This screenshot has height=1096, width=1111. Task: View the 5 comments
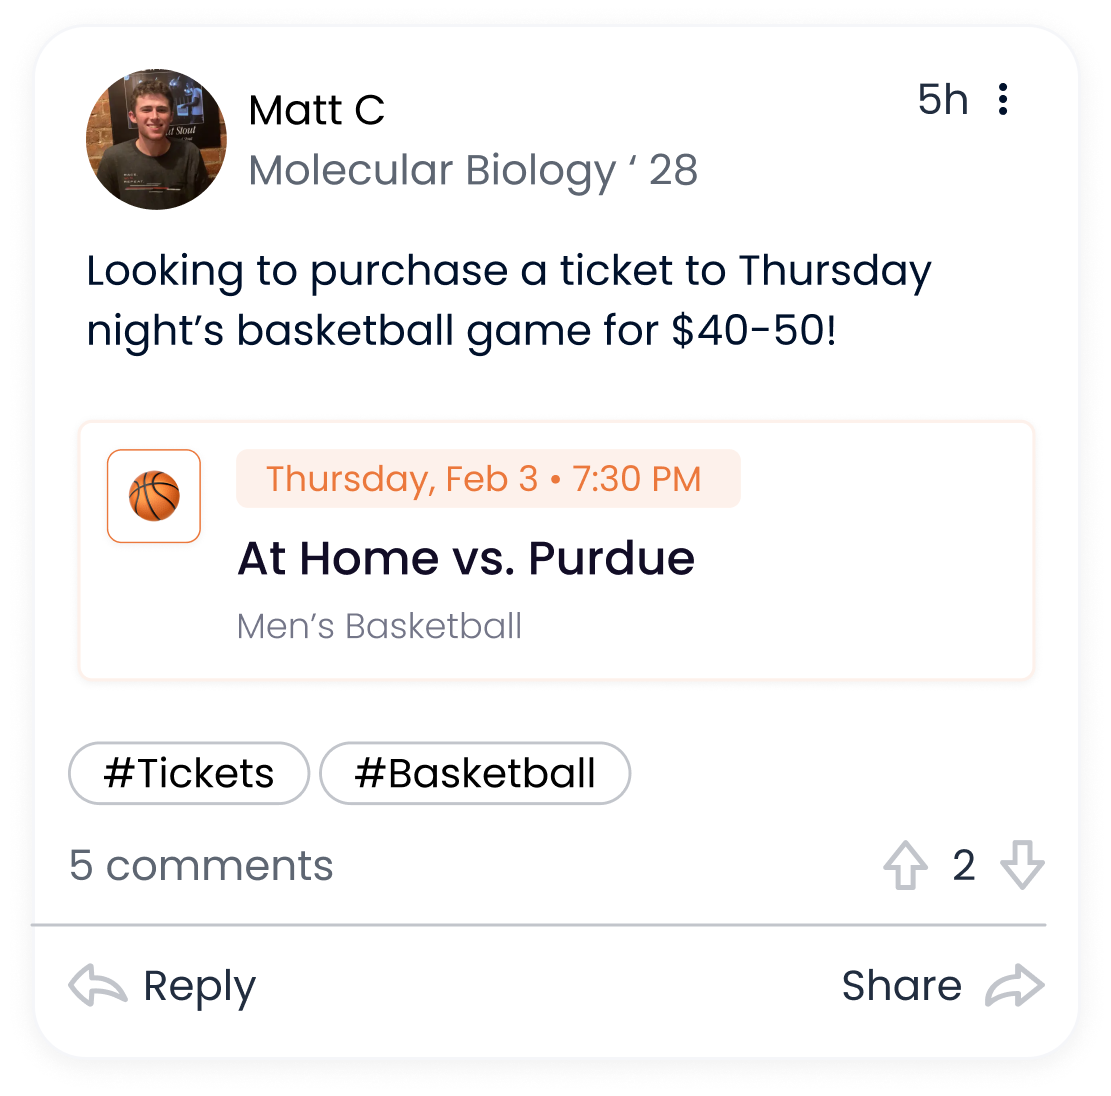(x=201, y=865)
